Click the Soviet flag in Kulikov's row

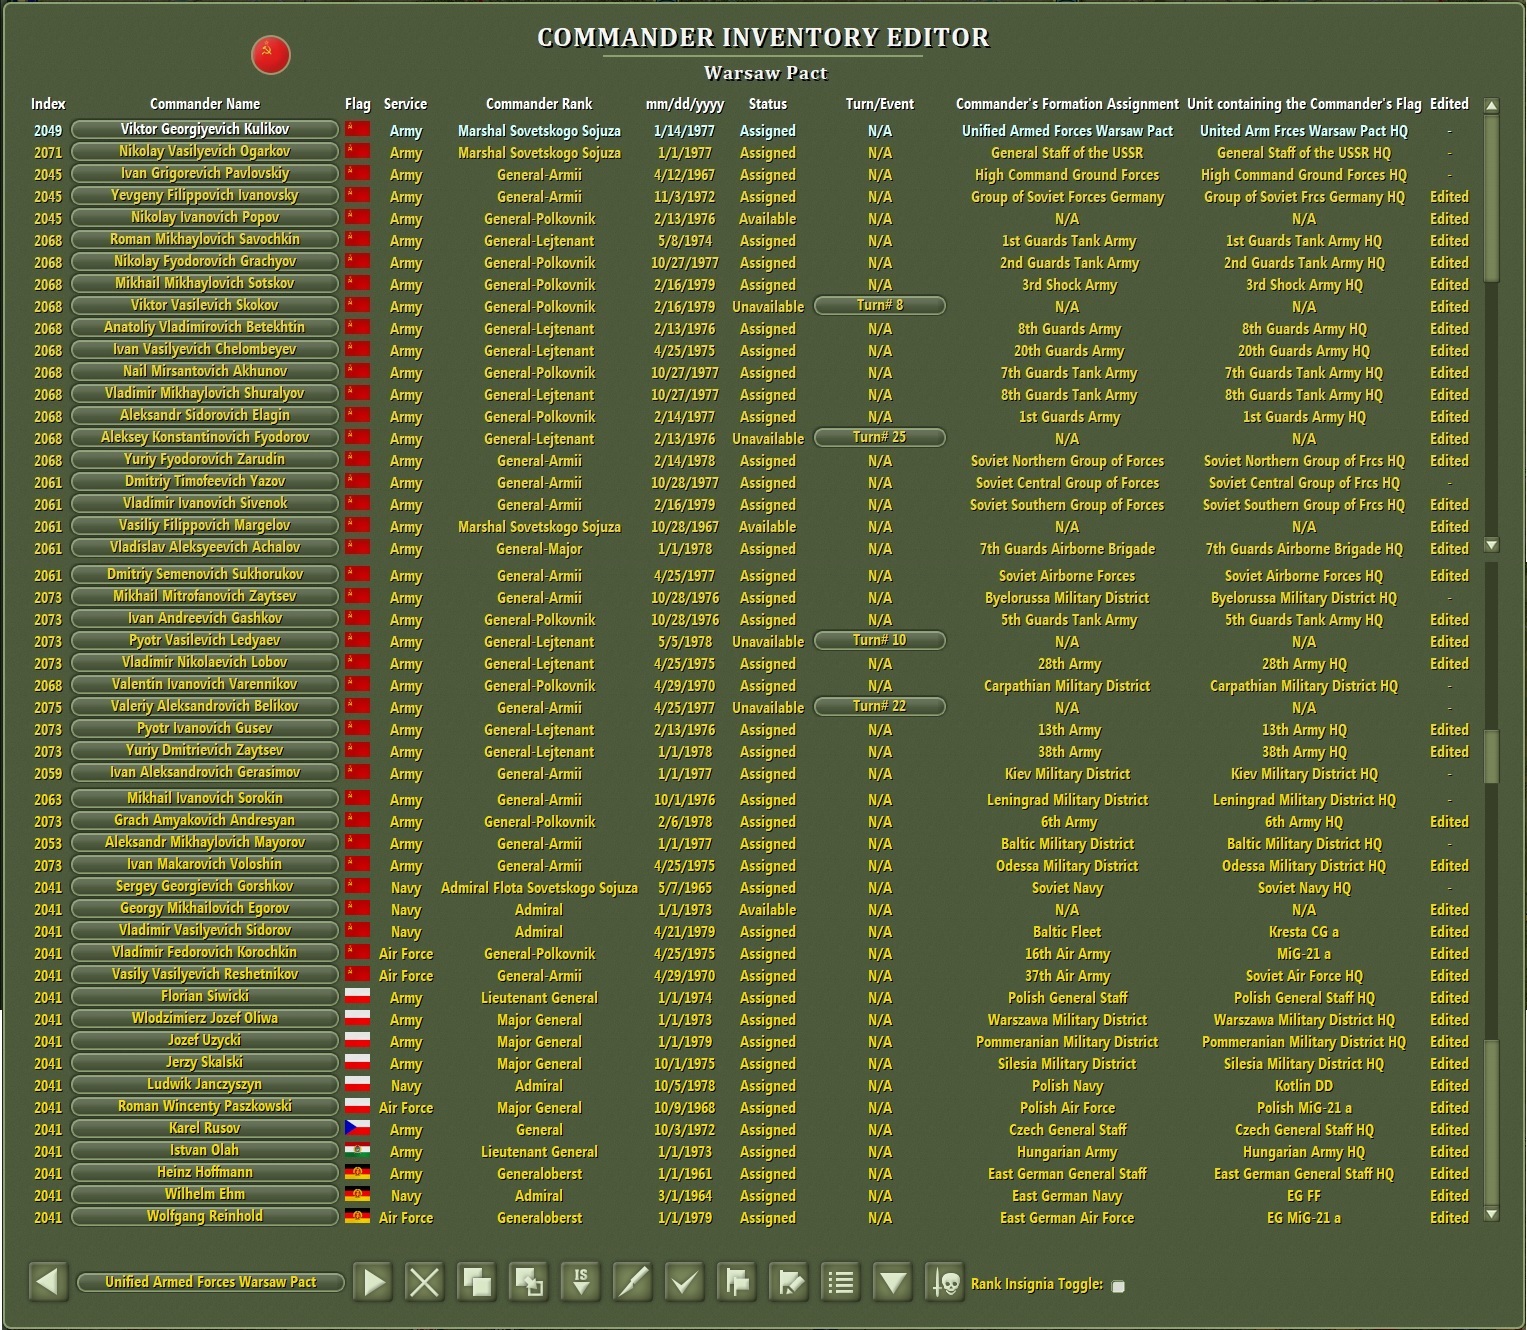pyautogui.click(x=357, y=129)
